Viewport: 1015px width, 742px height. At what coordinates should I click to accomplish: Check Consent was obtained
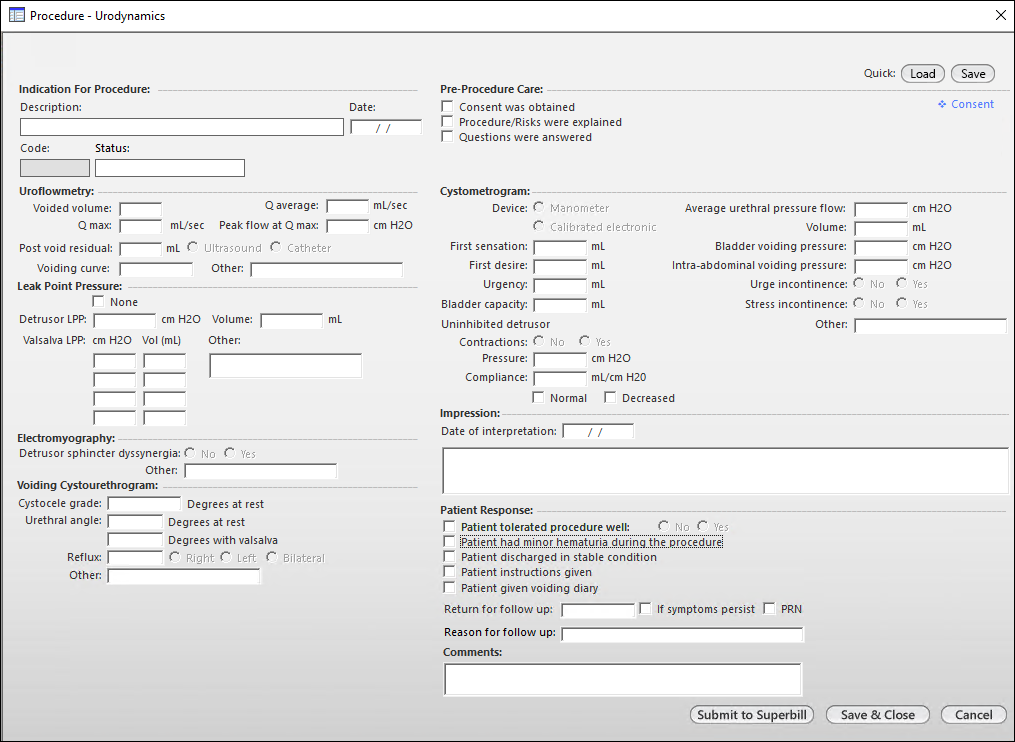pyautogui.click(x=447, y=106)
